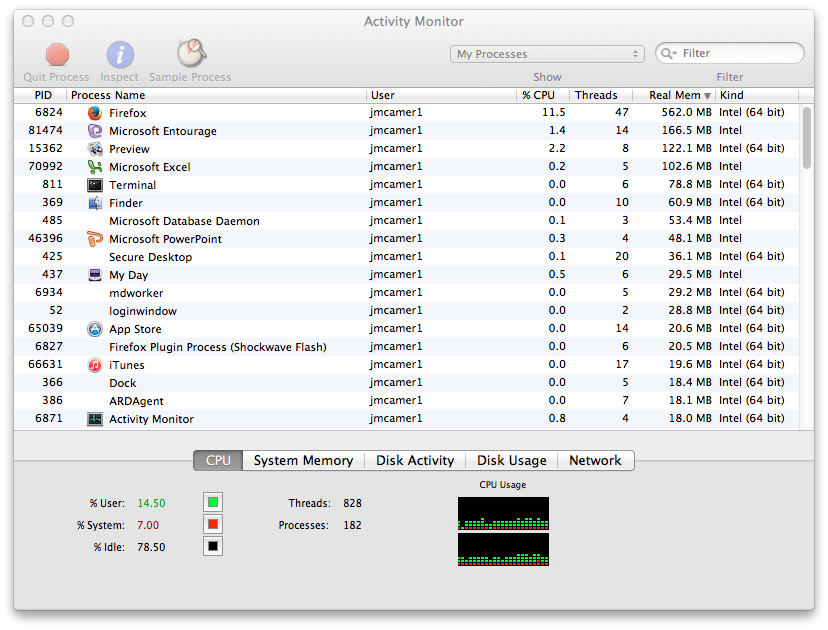The width and height of the screenshot is (828, 630).
Task: Click the green % User color swatch
Action: point(213,502)
